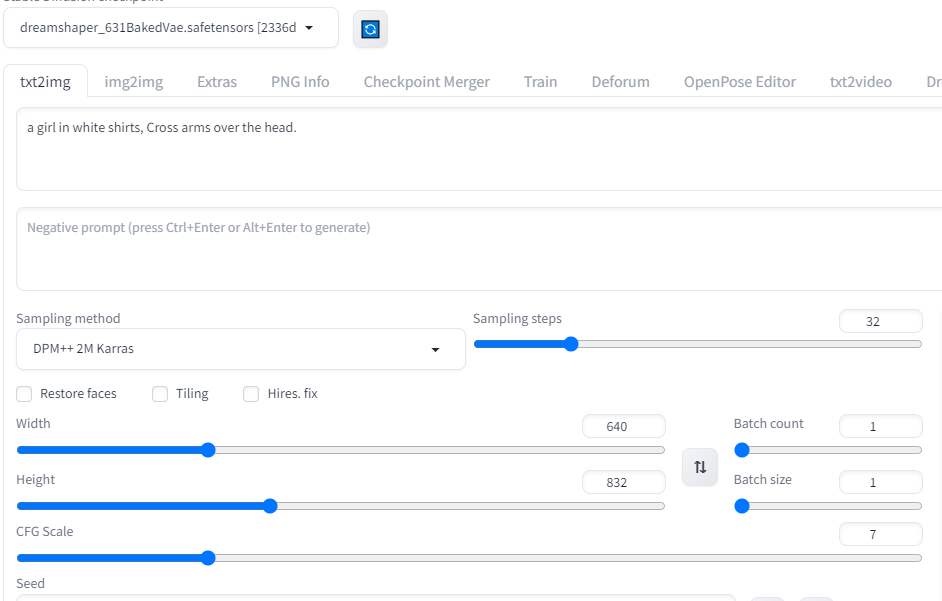Open the Train tab

point(541,82)
